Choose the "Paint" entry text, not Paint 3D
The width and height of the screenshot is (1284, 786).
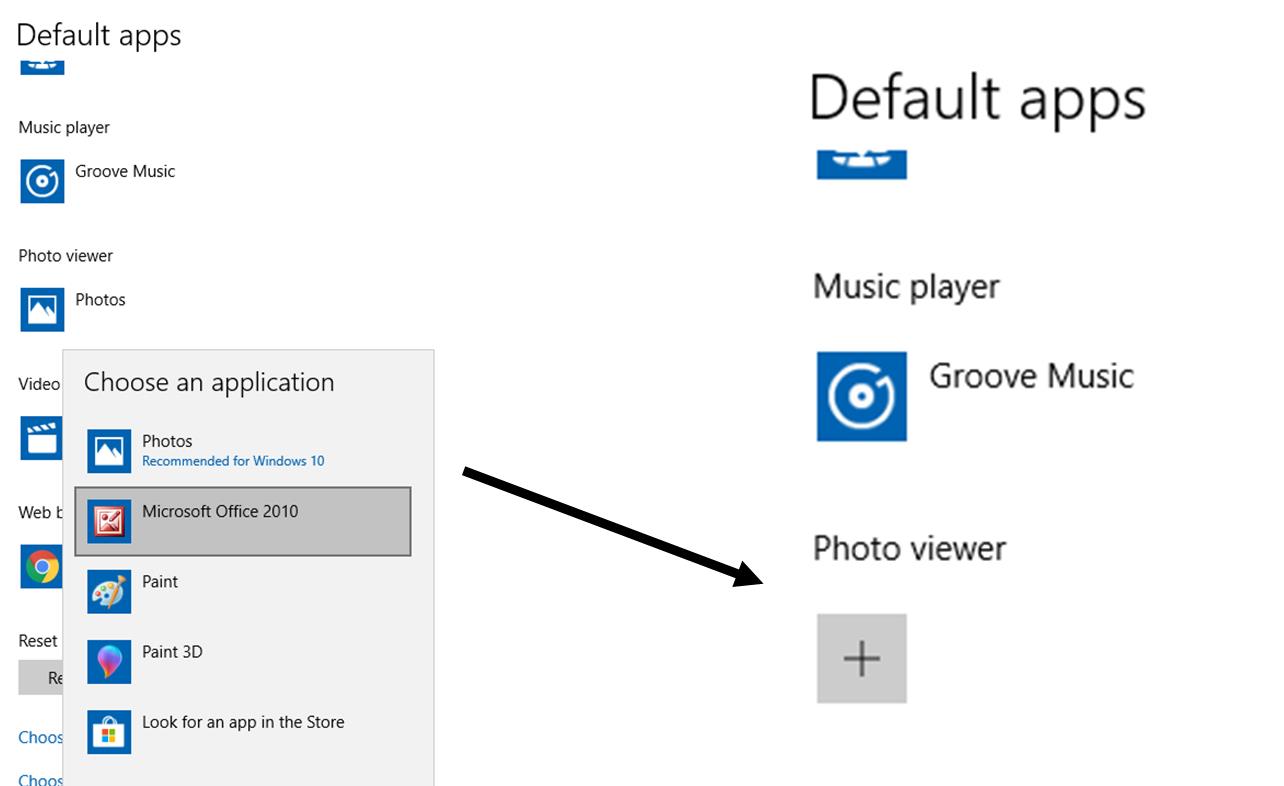(x=160, y=582)
